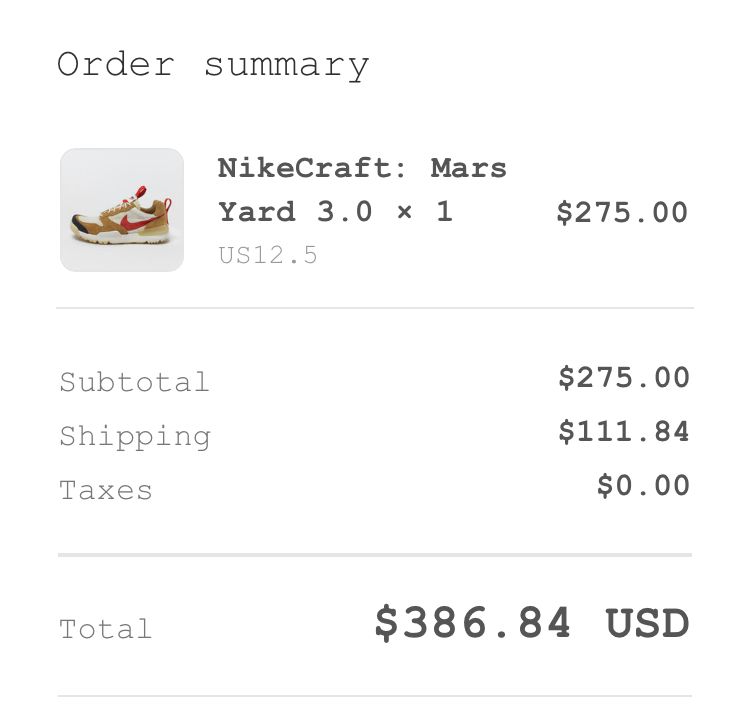750x717 pixels.
Task: Click the Taxes label
Action: coord(106,490)
